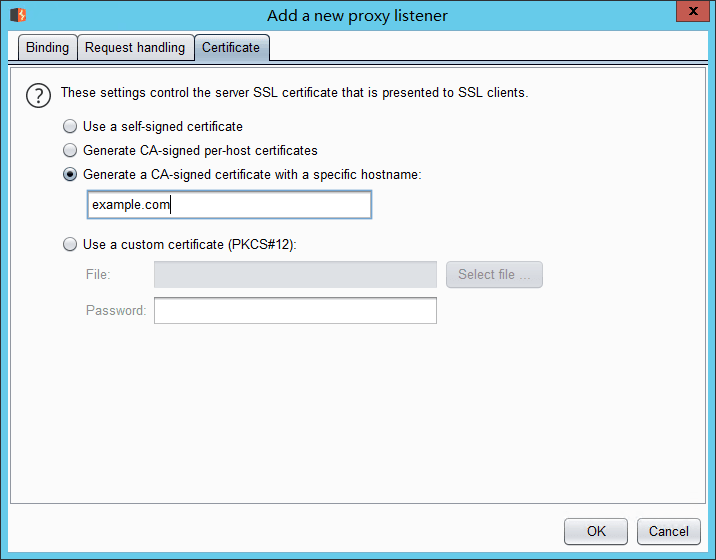Click the File: label
The width and height of the screenshot is (716, 560).
(98, 275)
